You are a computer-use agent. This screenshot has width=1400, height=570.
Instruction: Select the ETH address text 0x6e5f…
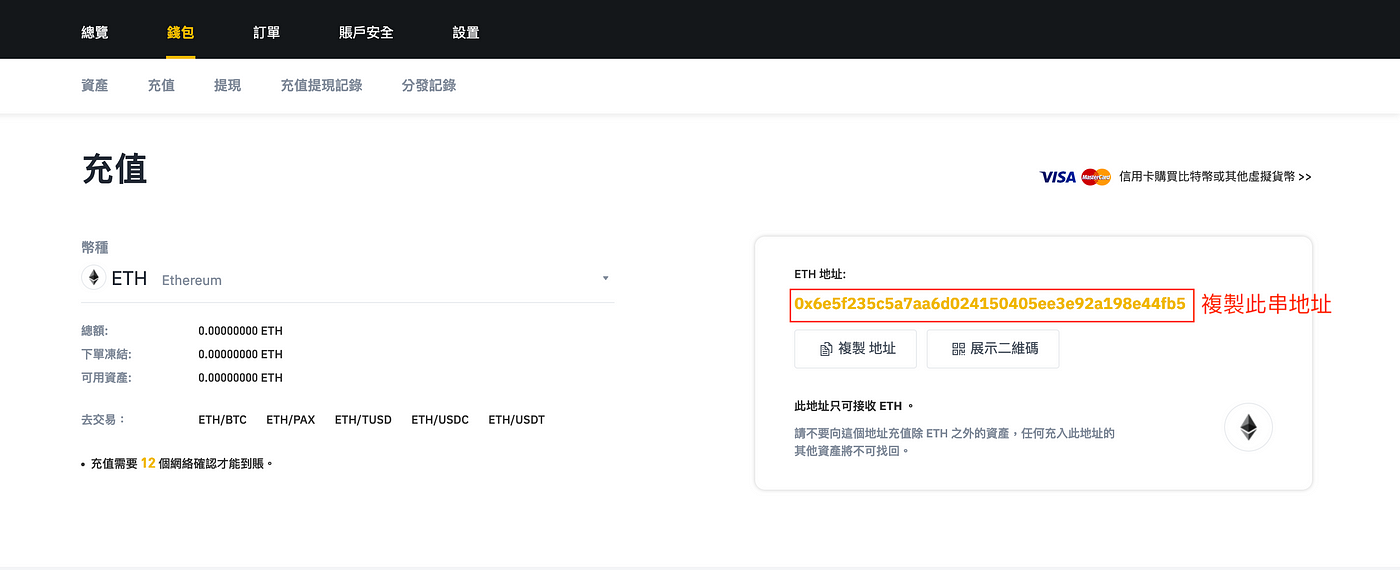coord(990,304)
